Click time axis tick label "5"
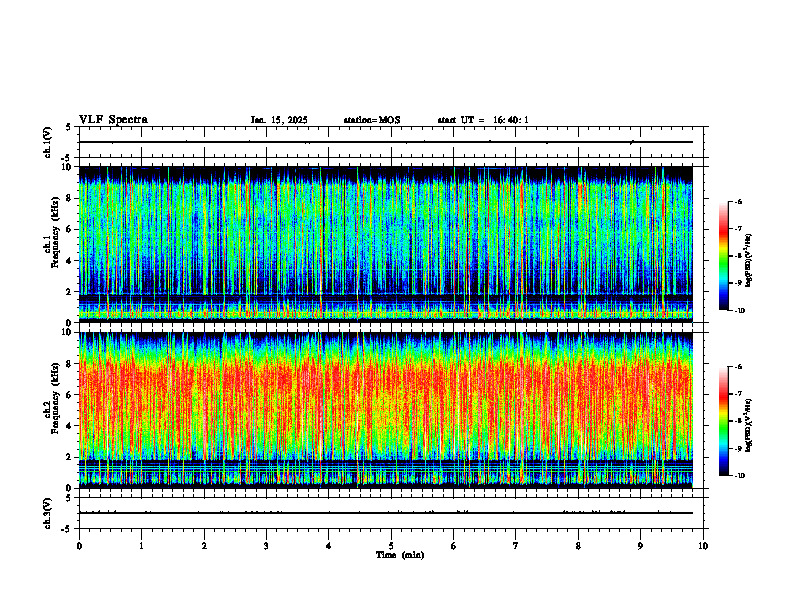The height and width of the screenshot is (612, 792). tap(391, 546)
